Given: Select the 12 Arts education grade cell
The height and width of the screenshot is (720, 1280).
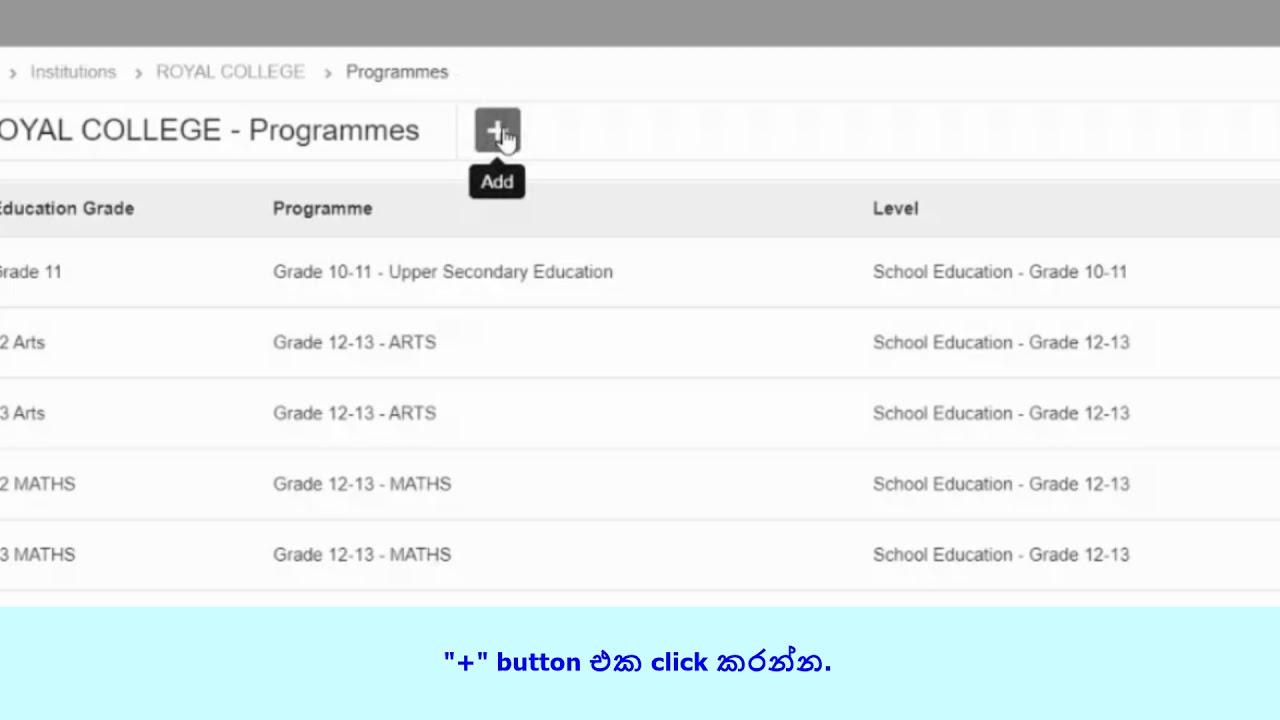Looking at the screenshot, I should (22, 342).
